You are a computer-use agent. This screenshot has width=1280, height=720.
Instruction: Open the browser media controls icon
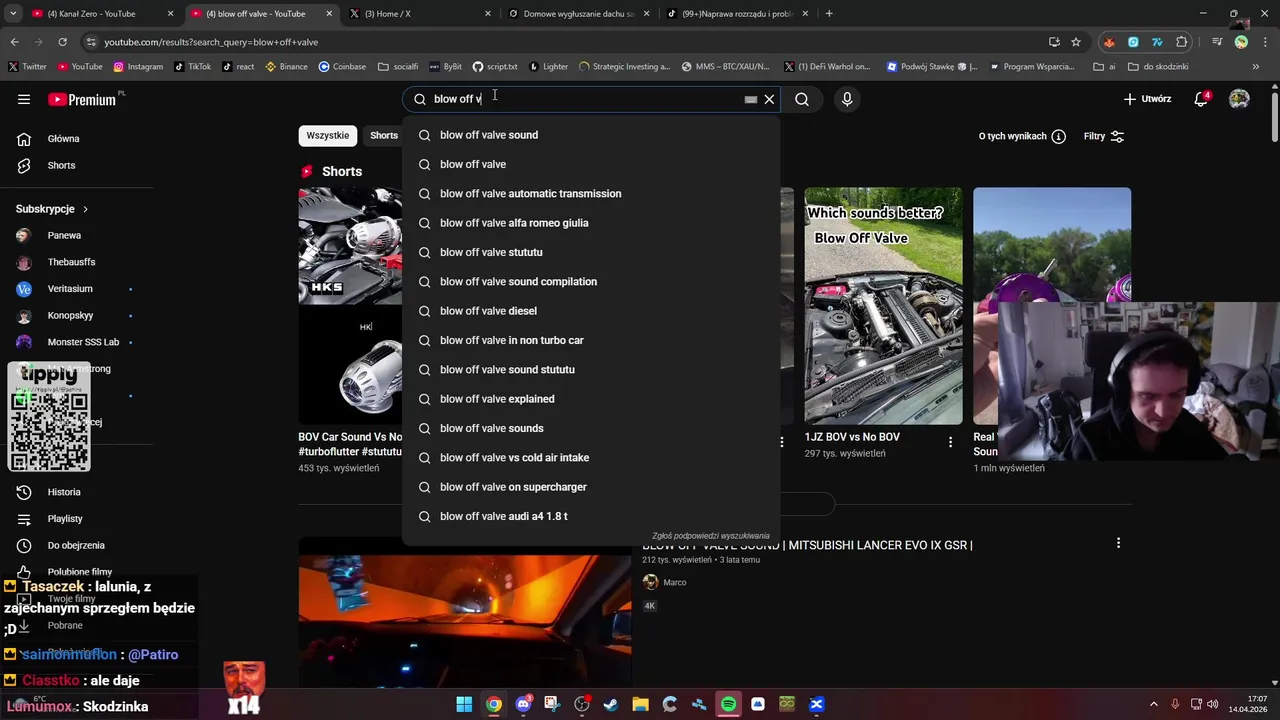coord(1217,42)
